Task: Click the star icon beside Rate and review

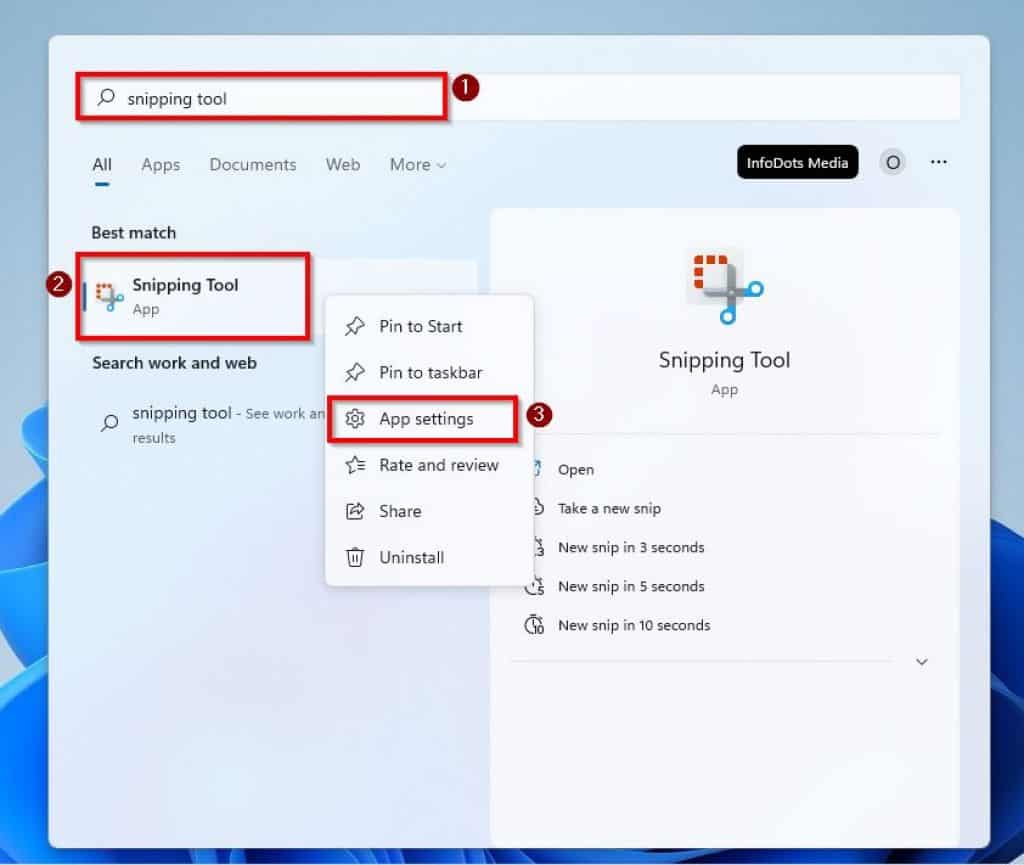Action: [355, 465]
